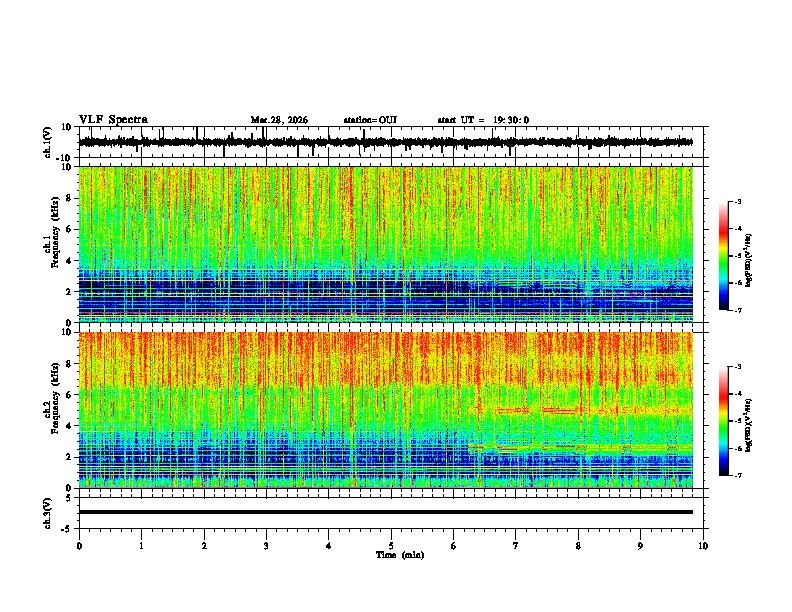Click the "8" tick on the Time axis
The image size is (792, 612).
coord(578,546)
